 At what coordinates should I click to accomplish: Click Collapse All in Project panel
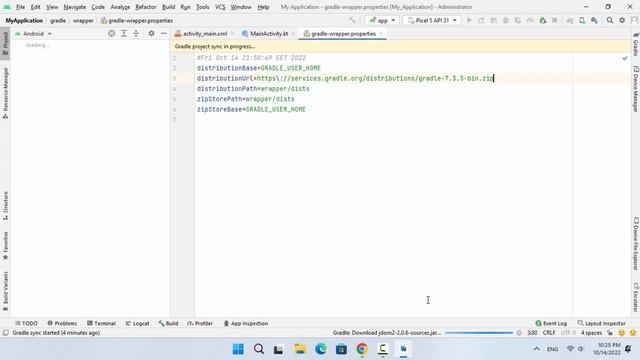[136, 33]
